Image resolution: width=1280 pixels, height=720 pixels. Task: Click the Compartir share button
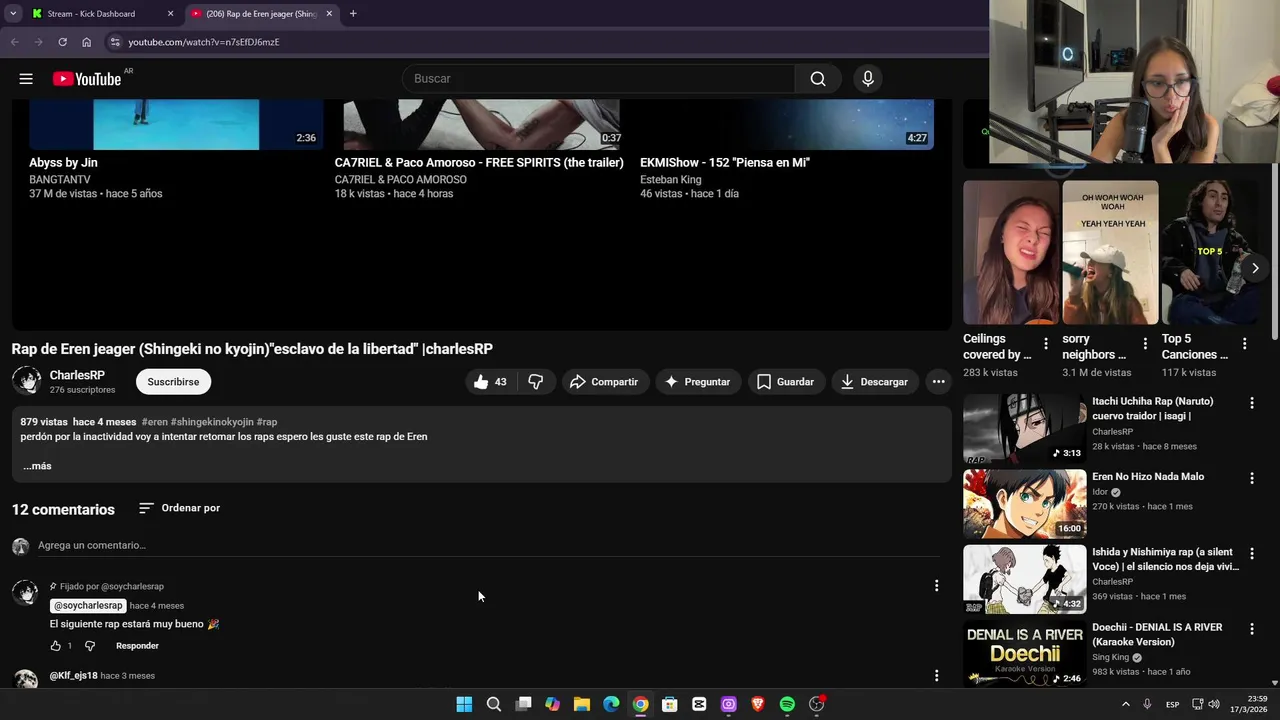click(604, 382)
